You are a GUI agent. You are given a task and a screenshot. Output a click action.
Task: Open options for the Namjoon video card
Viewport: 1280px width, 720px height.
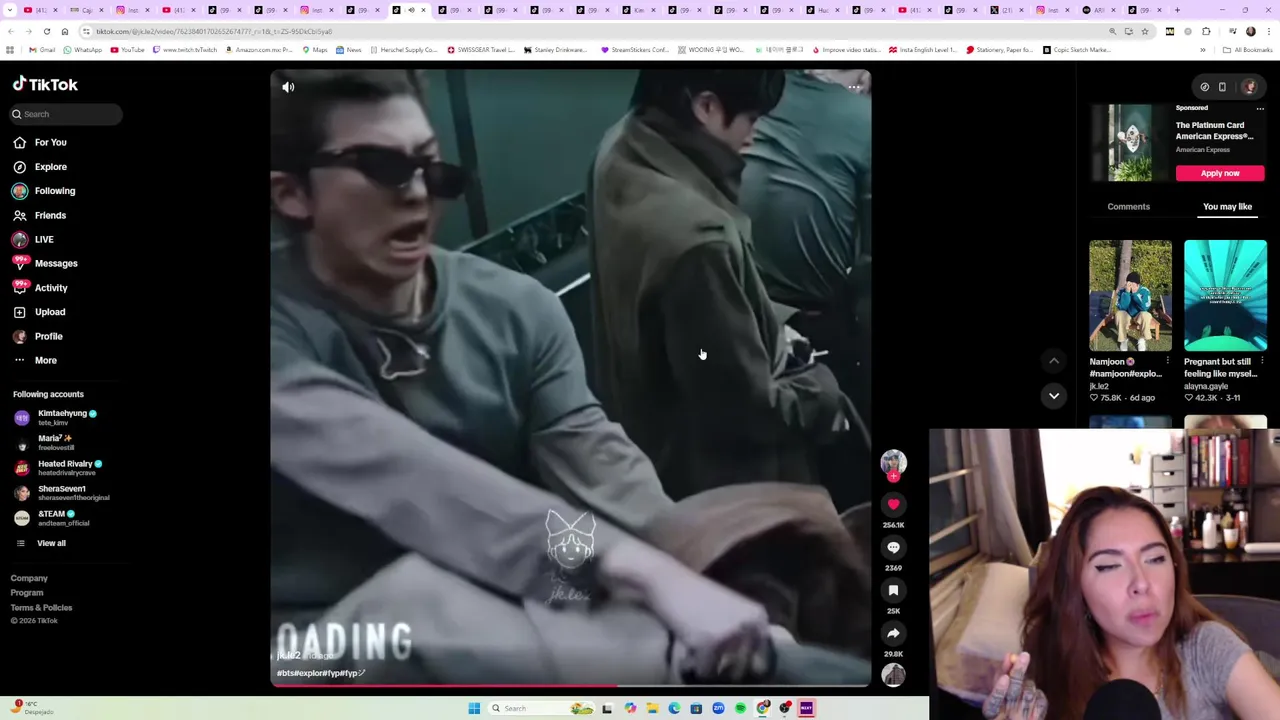coord(1167,361)
